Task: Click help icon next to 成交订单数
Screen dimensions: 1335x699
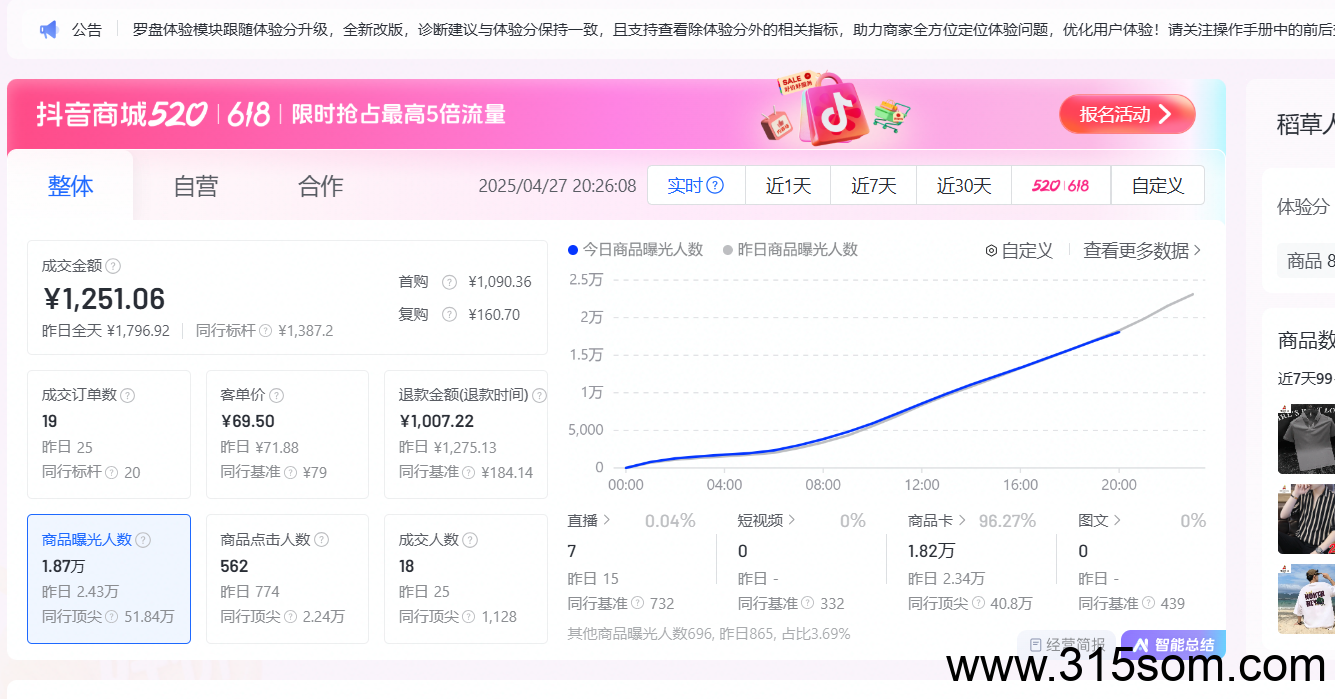Action: (x=128, y=395)
